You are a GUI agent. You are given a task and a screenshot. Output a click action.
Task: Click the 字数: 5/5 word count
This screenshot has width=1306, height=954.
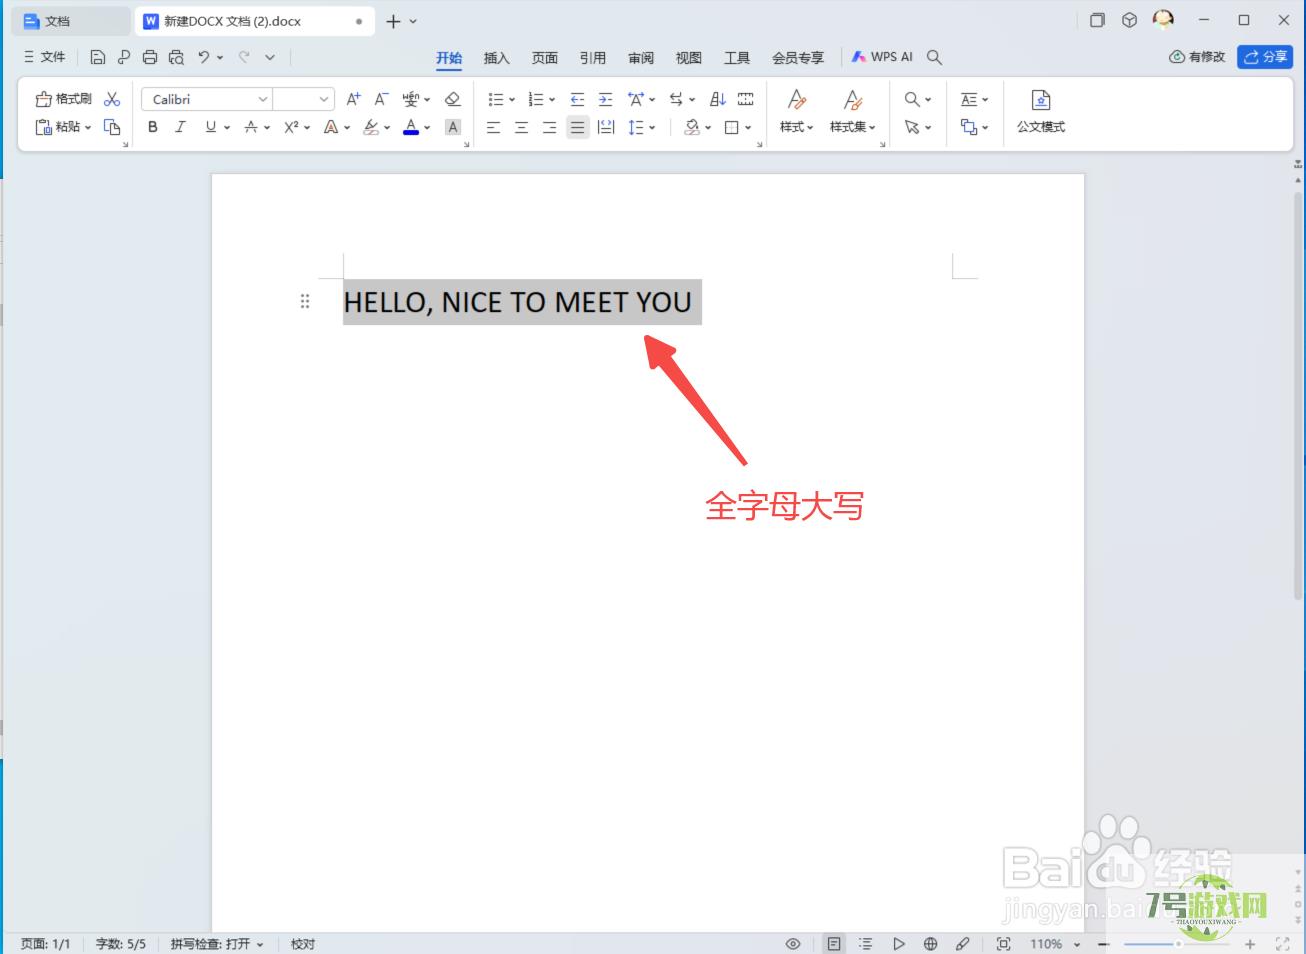click(121, 944)
